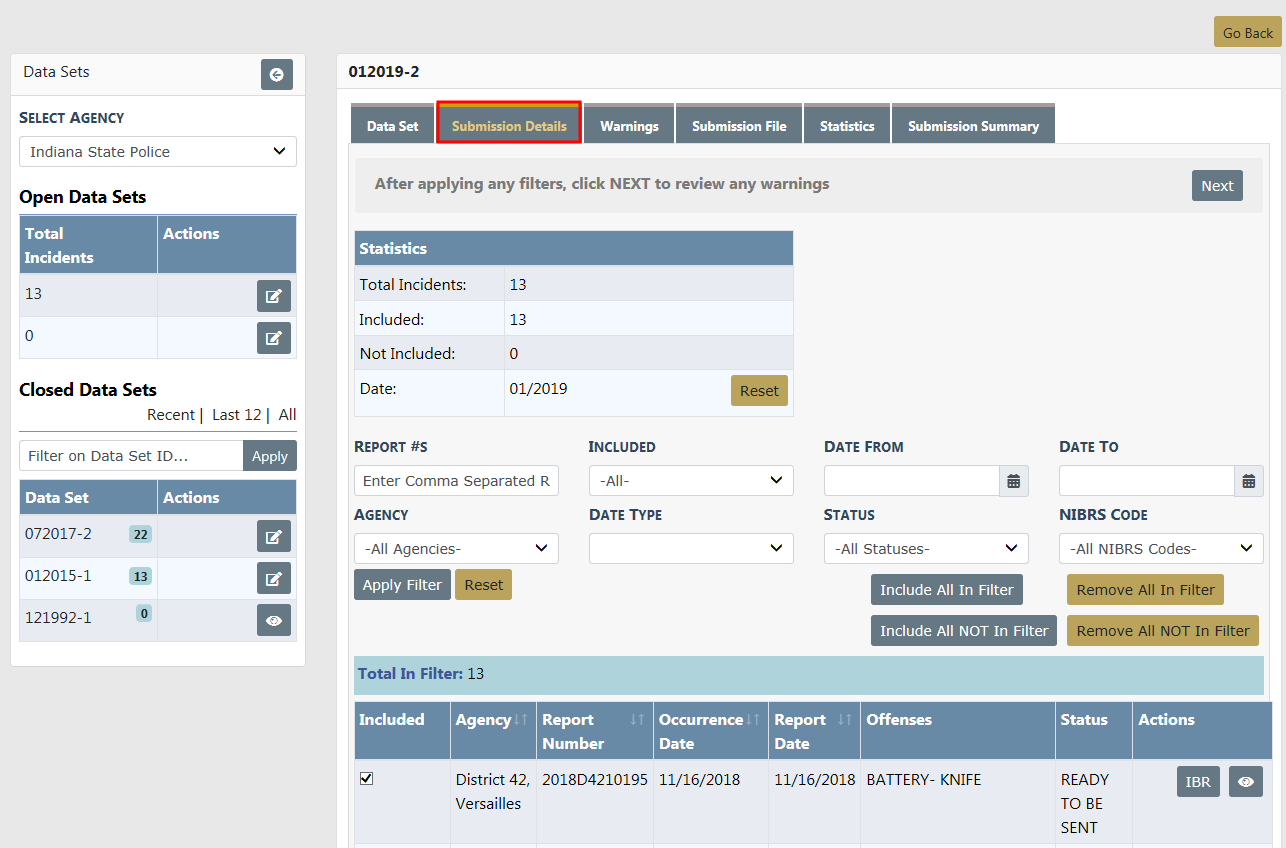
Task: Open the Submission Summary tab
Action: [x=972, y=126]
